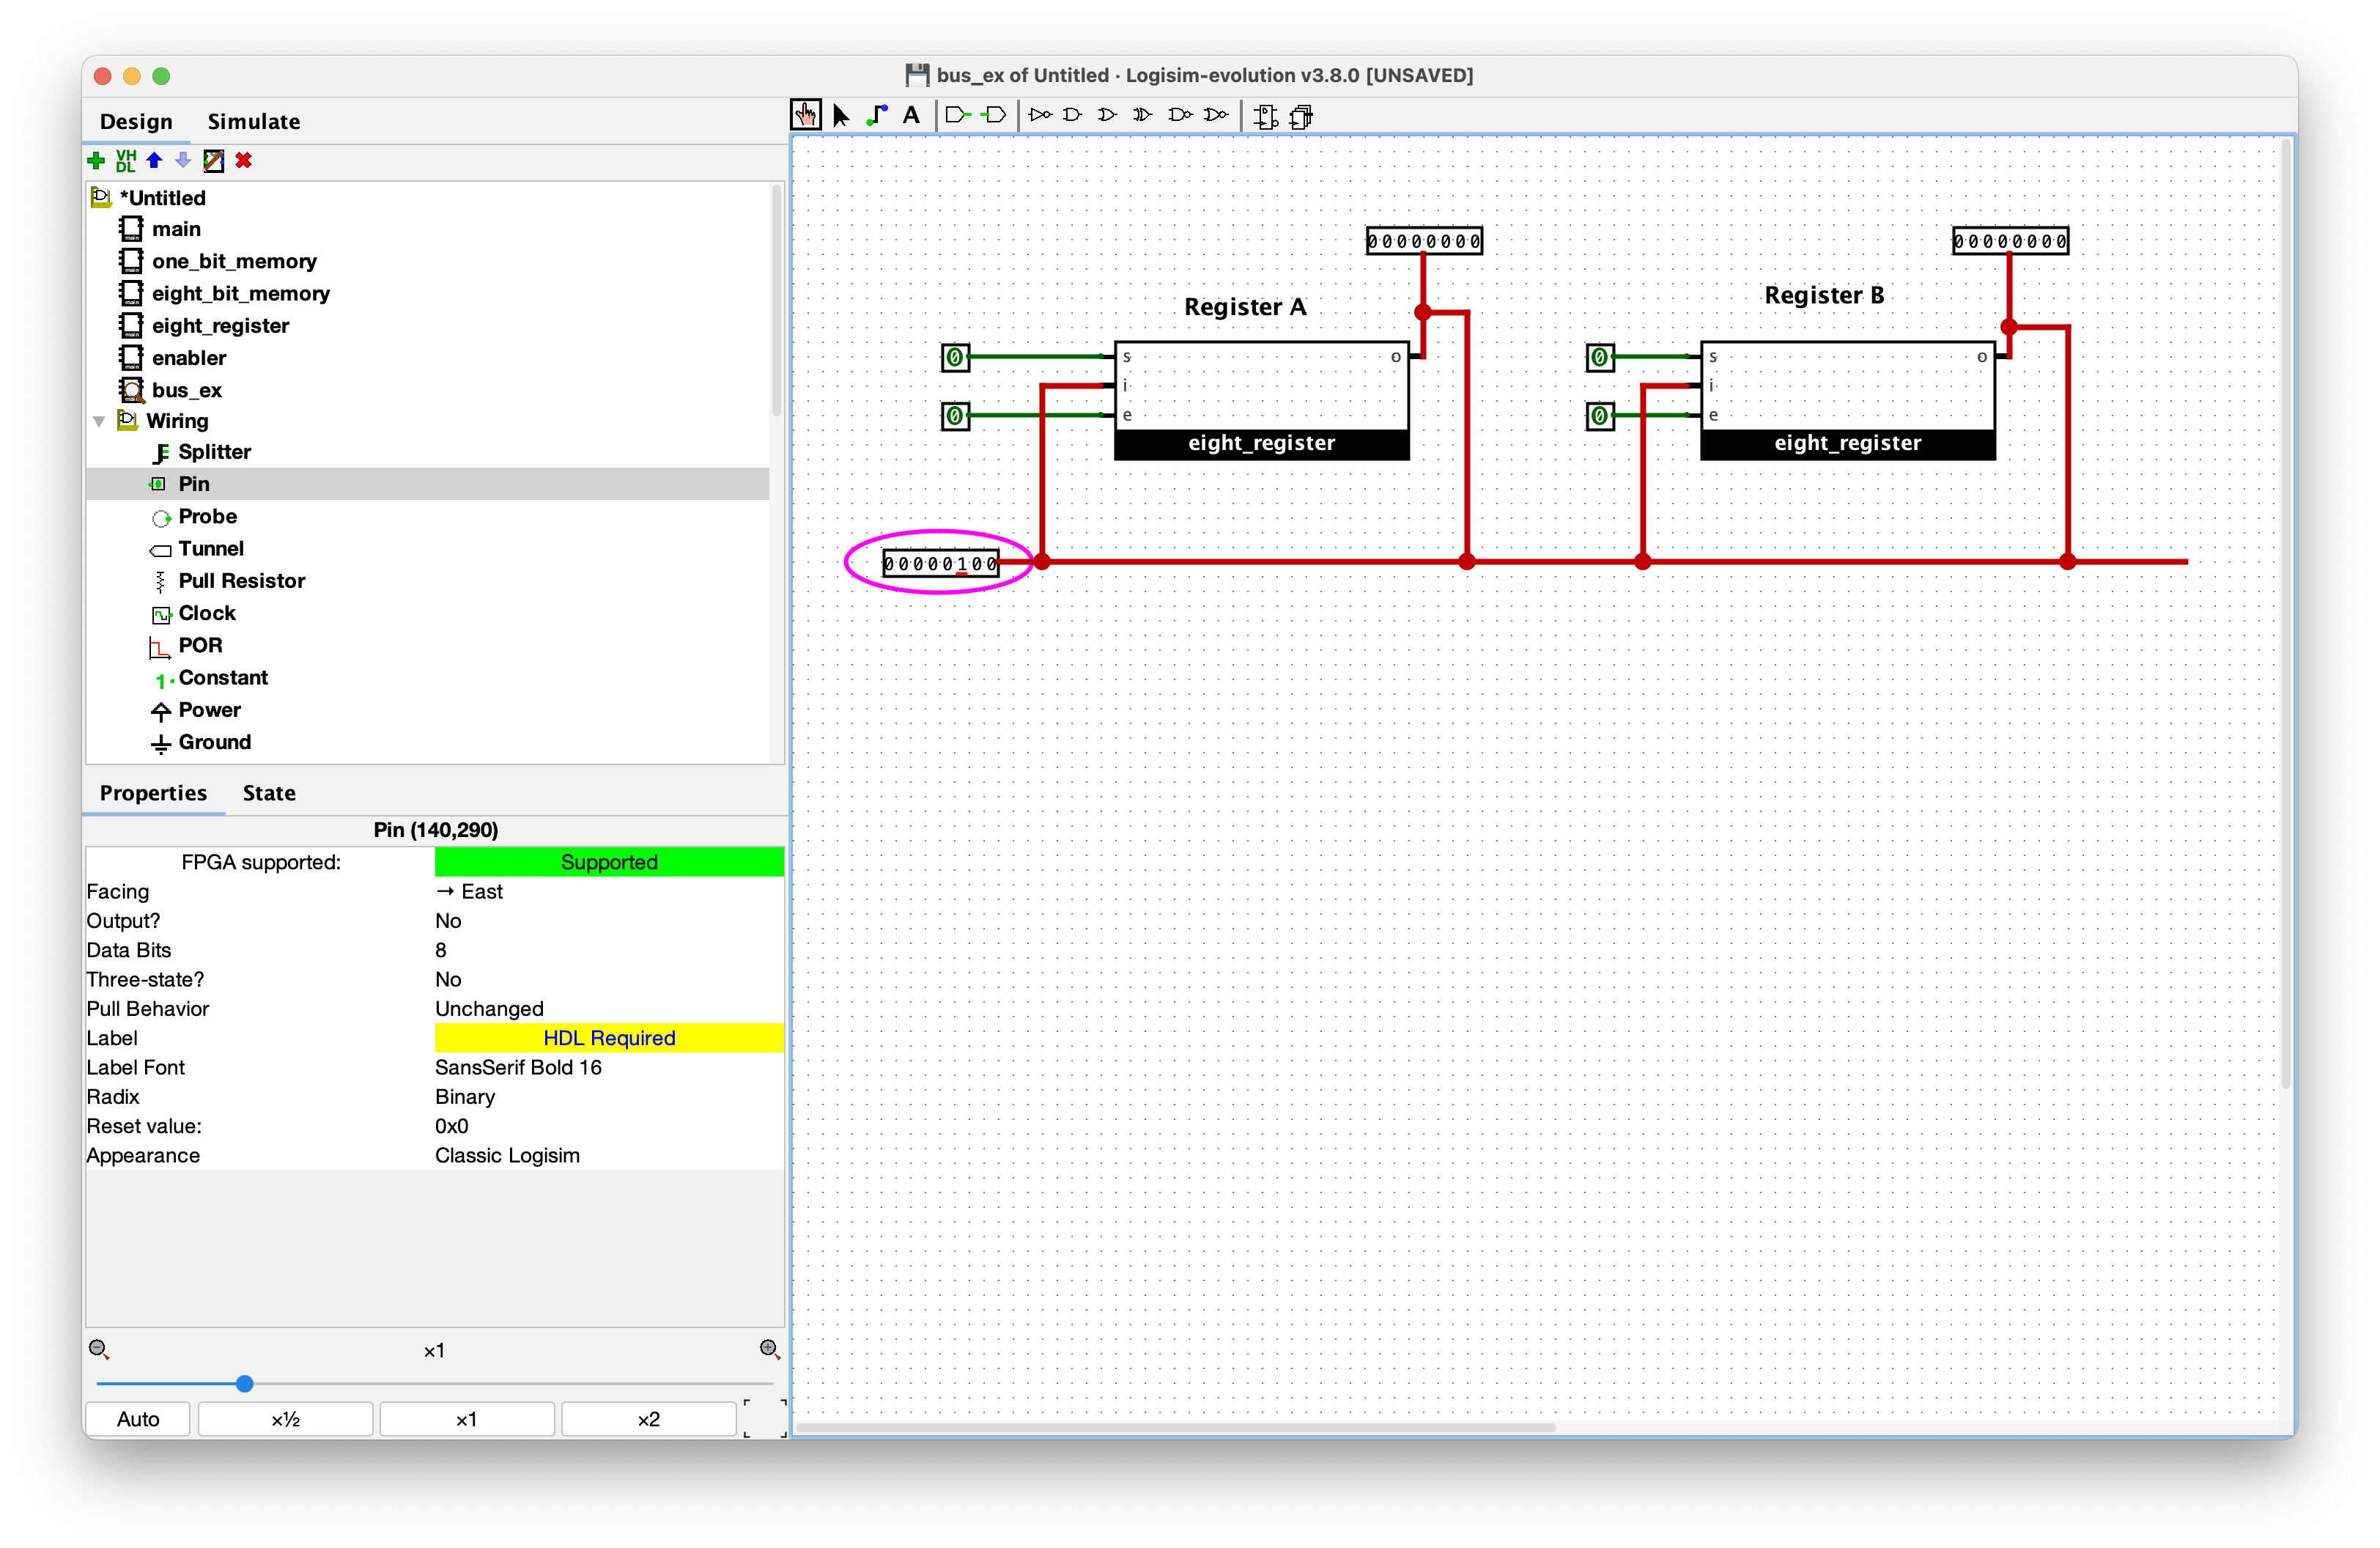Zoom in with magnifier plus icon
2380x1548 pixels.
[769, 1349]
